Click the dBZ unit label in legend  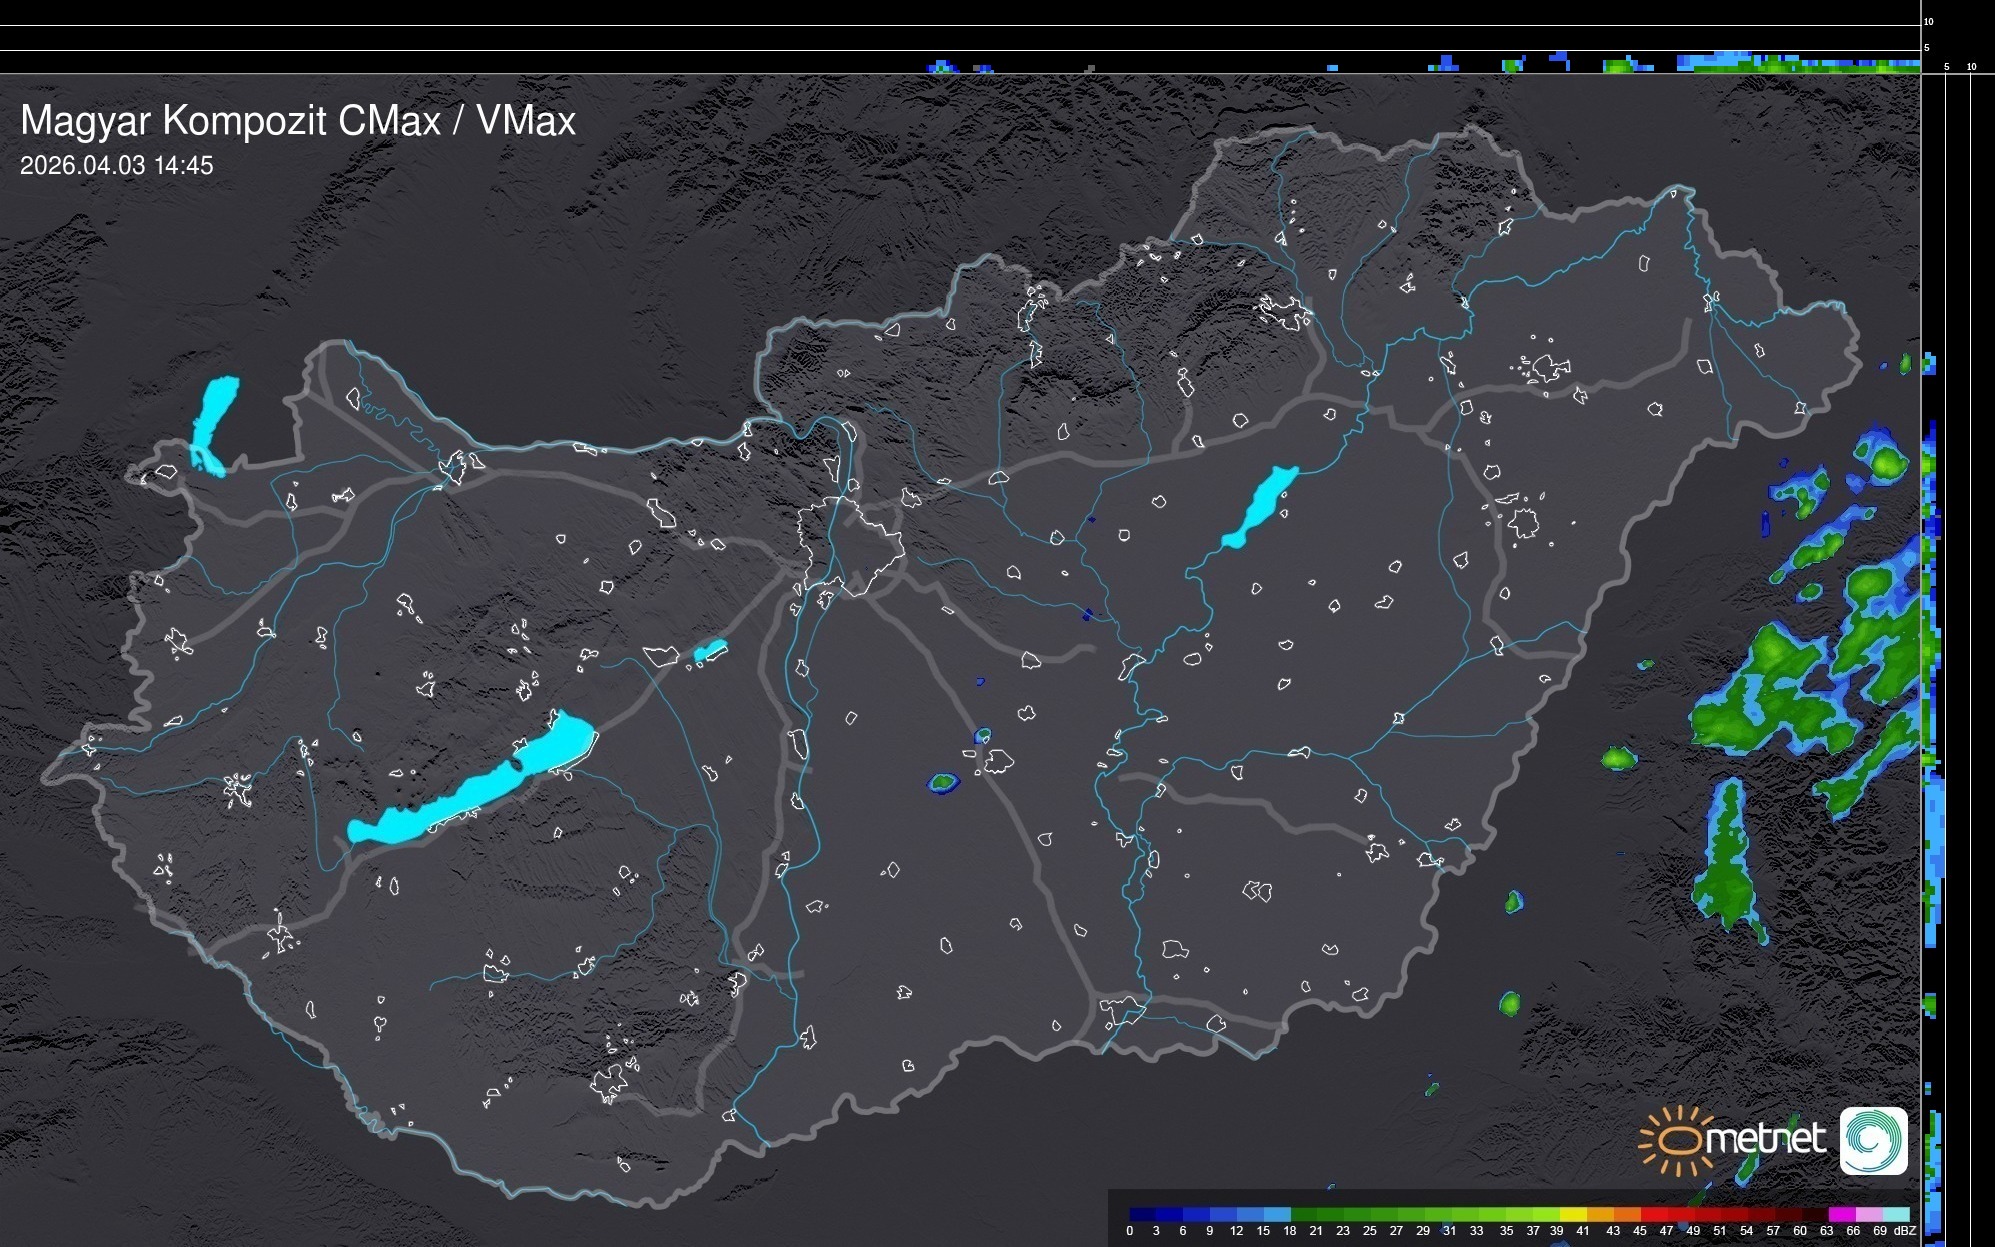[x=1905, y=1231]
